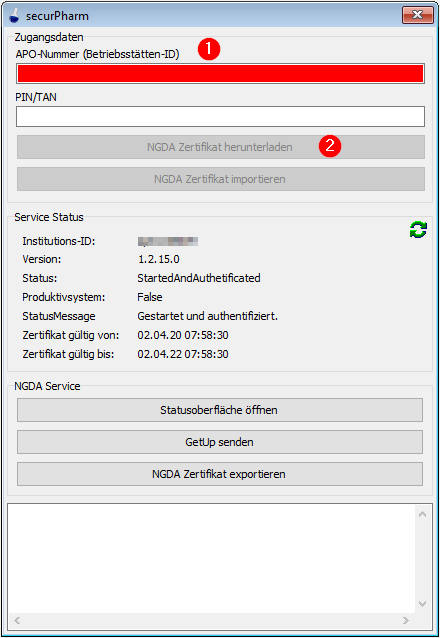
Task: Click the green refresh status icon
Action: click(x=418, y=229)
